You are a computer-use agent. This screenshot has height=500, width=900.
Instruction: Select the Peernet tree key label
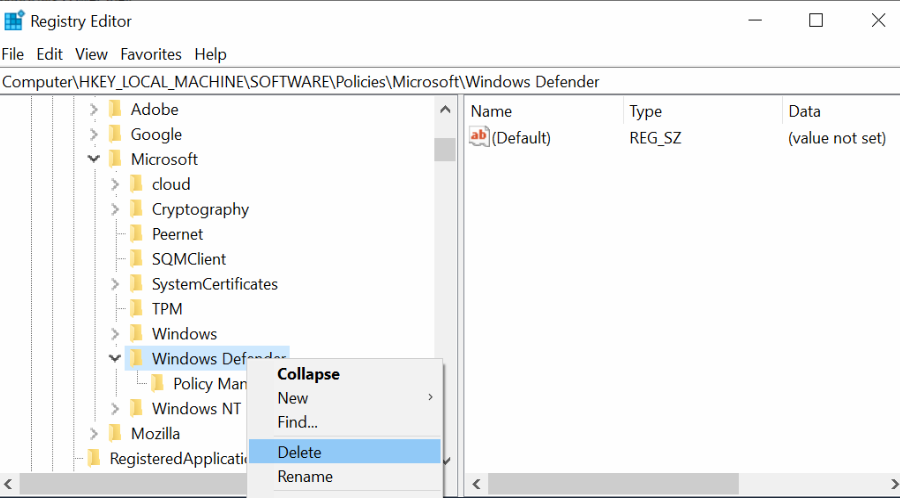click(177, 234)
